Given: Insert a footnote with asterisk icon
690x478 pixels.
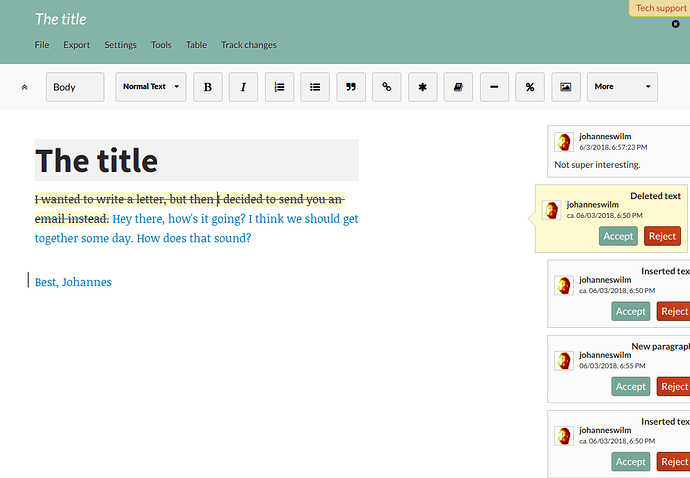Looking at the screenshot, I should tap(422, 87).
